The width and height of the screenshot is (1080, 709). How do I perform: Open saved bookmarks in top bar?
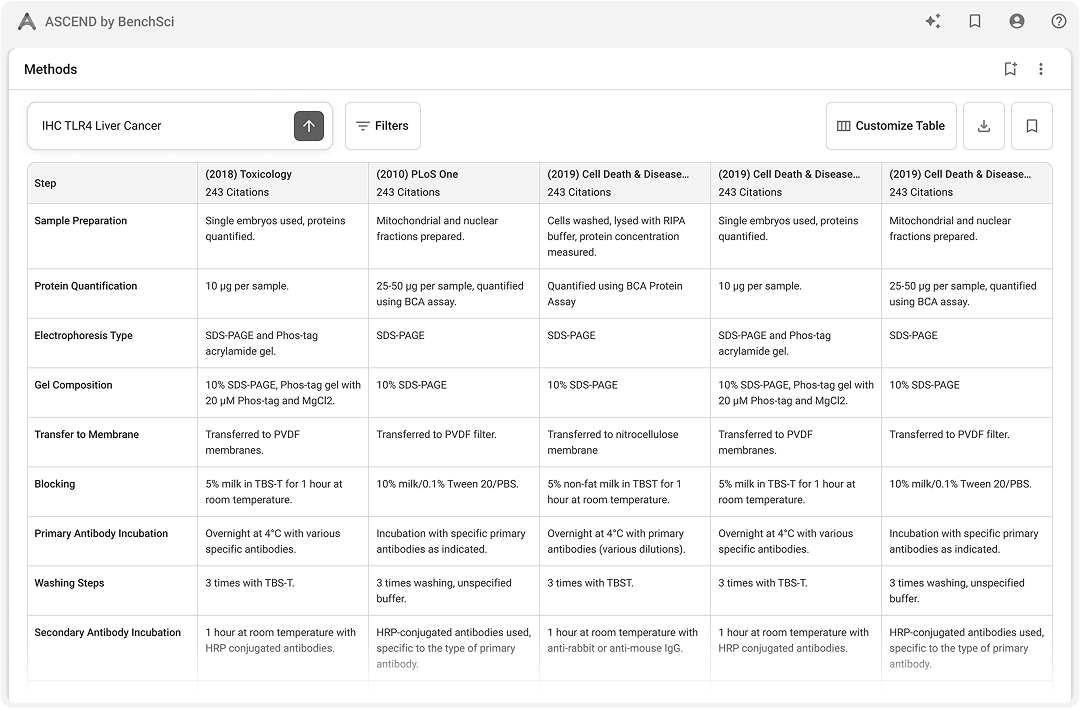click(x=975, y=21)
